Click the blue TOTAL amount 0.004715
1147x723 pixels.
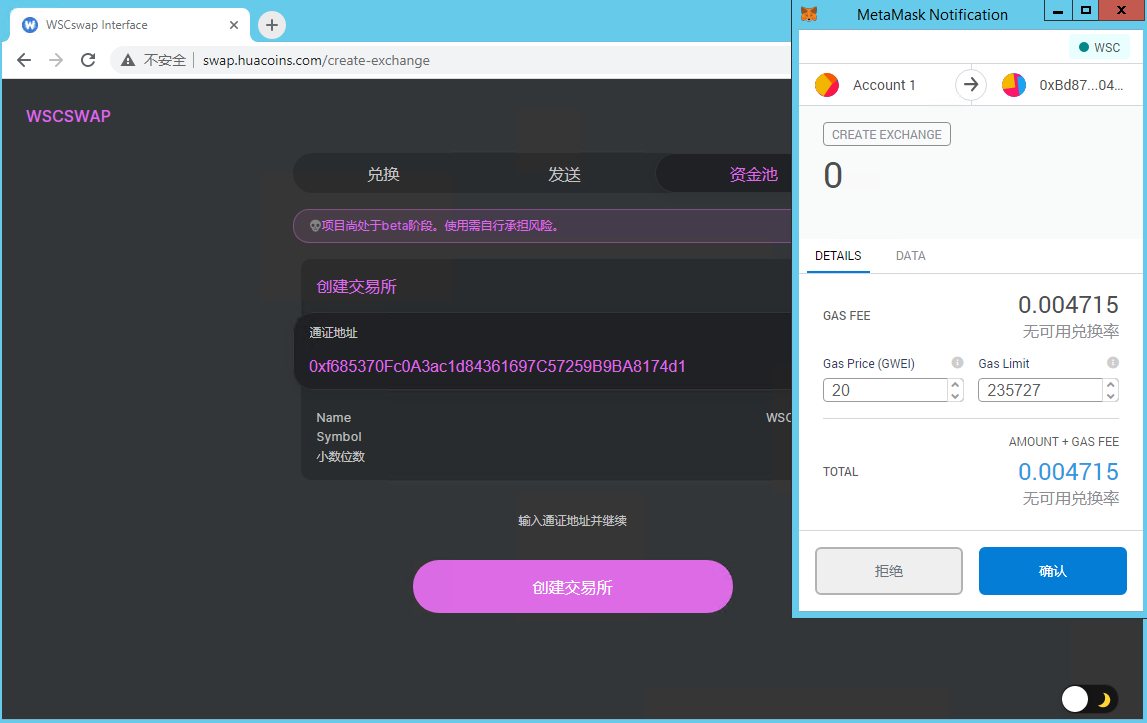pos(1068,471)
